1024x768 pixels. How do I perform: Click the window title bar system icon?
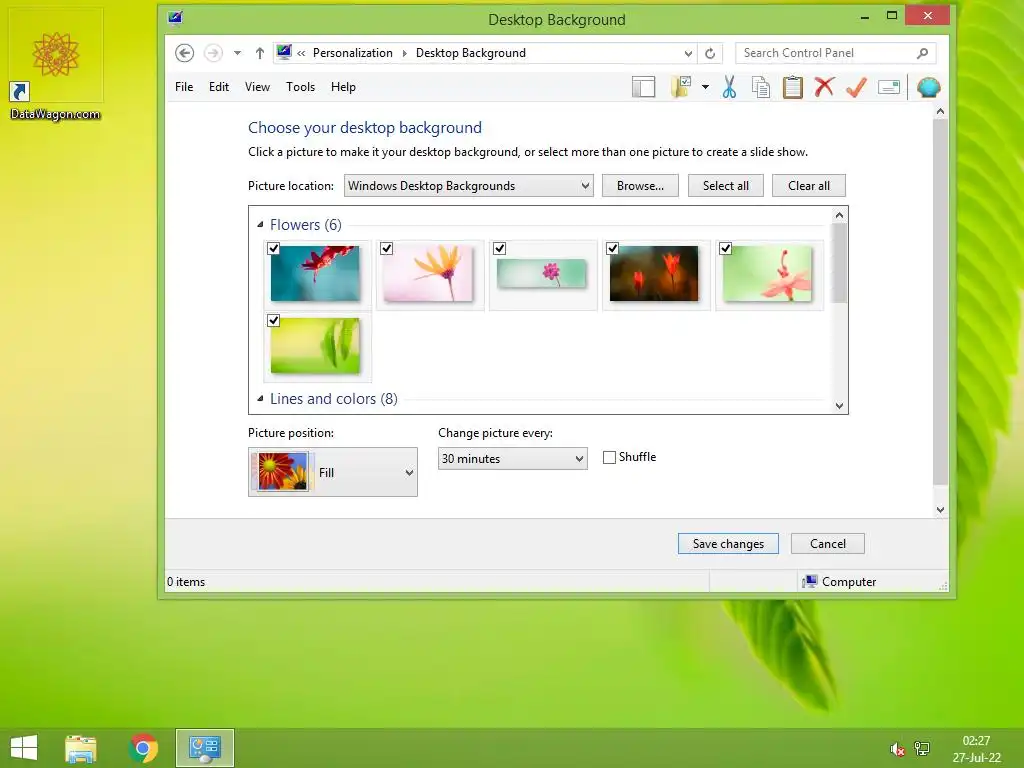(x=175, y=18)
